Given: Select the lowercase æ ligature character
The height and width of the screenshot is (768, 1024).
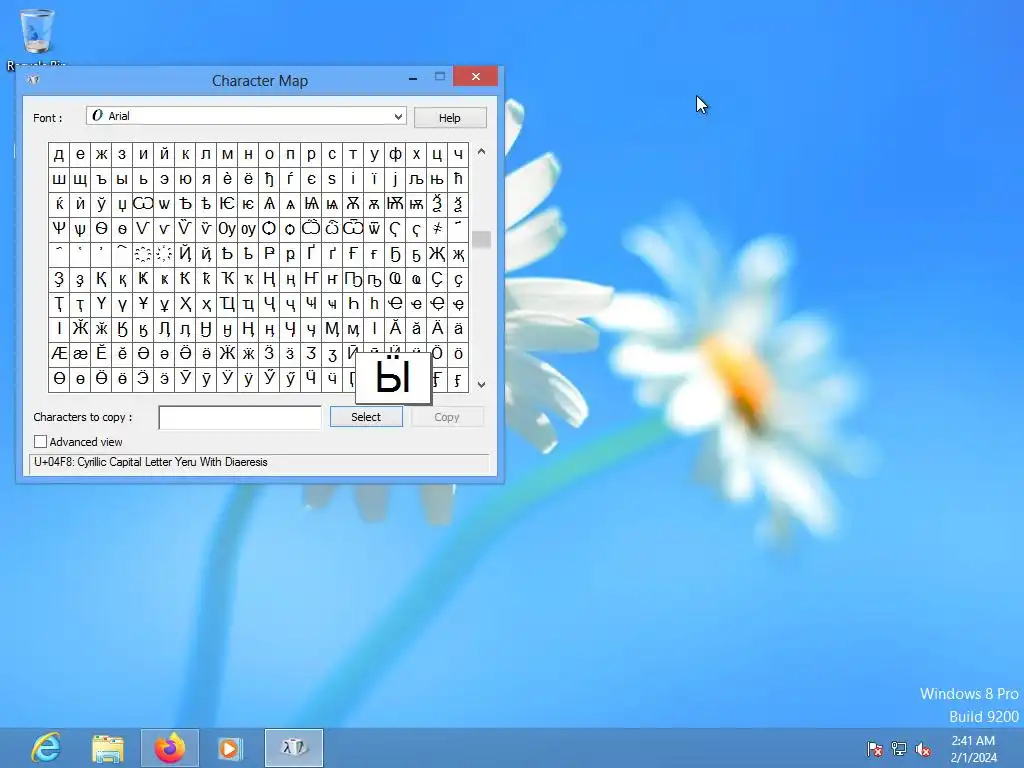Looking at the screenshot, I should point(80,354).
